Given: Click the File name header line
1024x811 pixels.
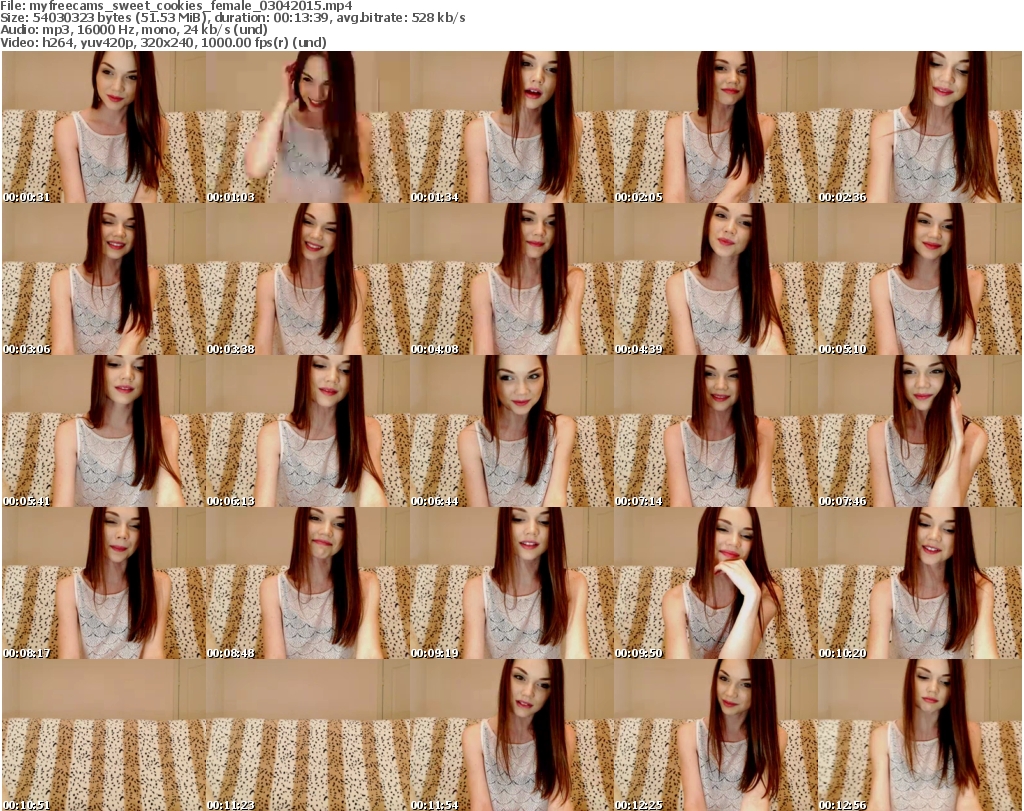Looking at the screenshot, I should [x=176, y=6].
